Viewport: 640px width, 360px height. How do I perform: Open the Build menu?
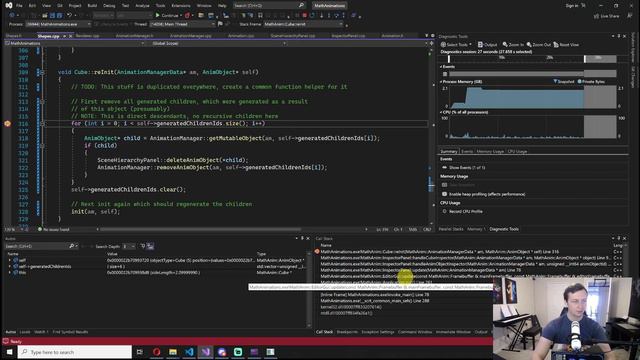pyautogui.click(x=92, y=6)
